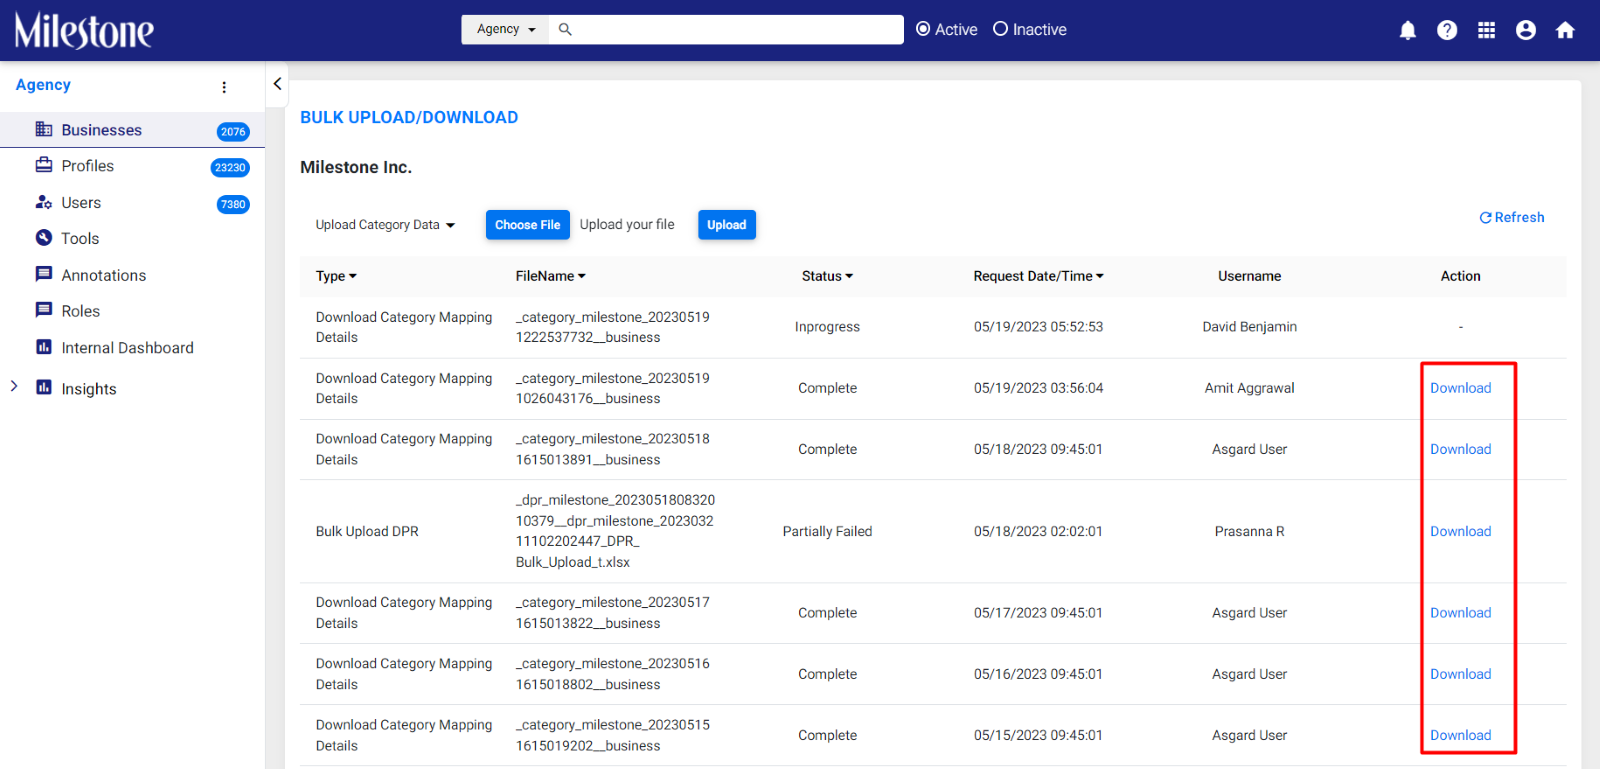The height and width of the screenshot is (769, 1600).
Task: Click the Businesses 2076 count badge
Action: point(233,131)
